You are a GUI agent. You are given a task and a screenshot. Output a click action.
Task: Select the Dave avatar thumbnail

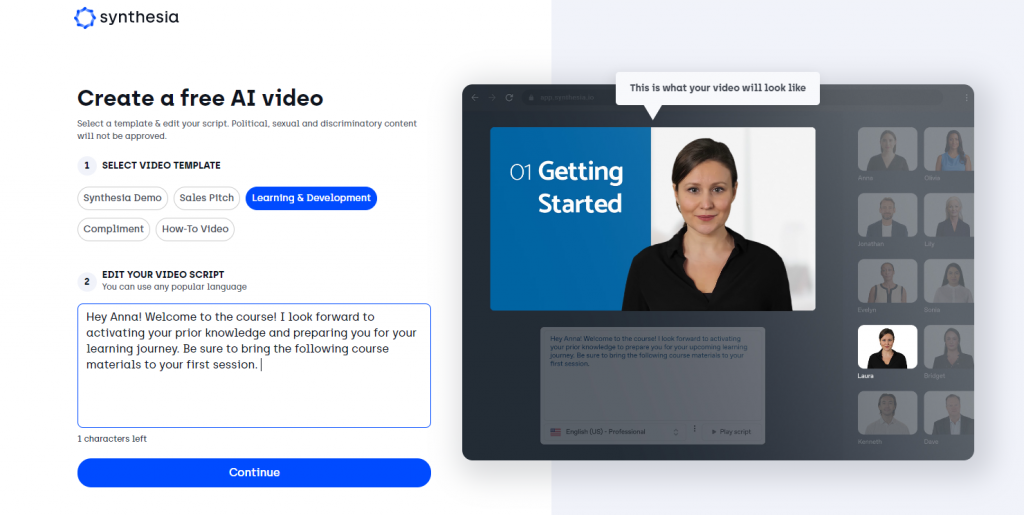click(x=949, y=413)
